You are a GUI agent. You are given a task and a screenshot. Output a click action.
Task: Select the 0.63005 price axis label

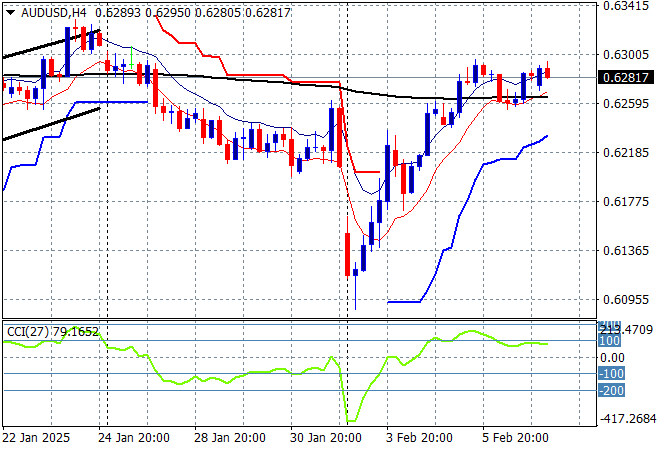pyautogui.click(x=626, y=55)
